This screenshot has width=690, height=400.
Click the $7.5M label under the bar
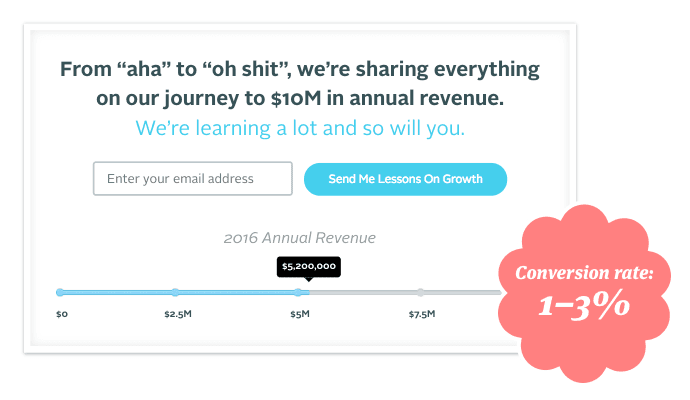pyautogui.click(x=422, y=314)
